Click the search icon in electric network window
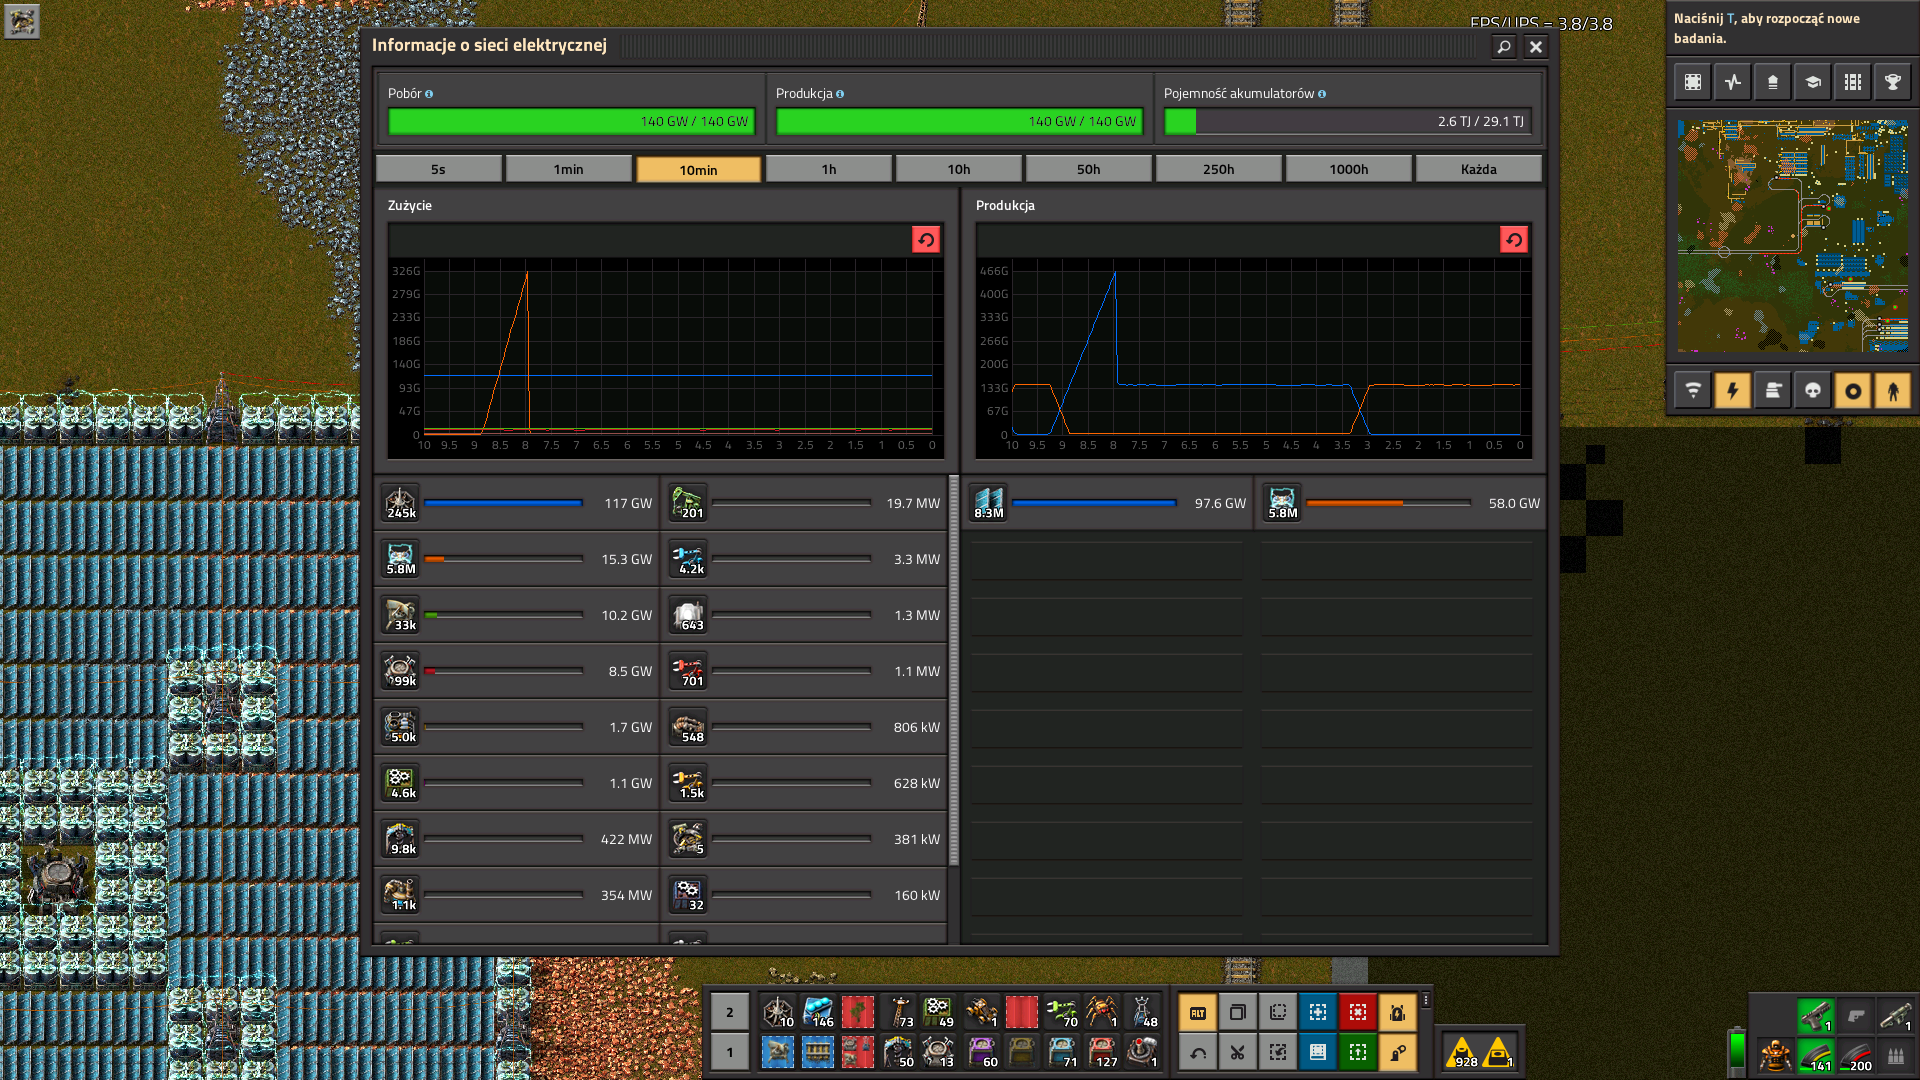 pos(1503,47)
